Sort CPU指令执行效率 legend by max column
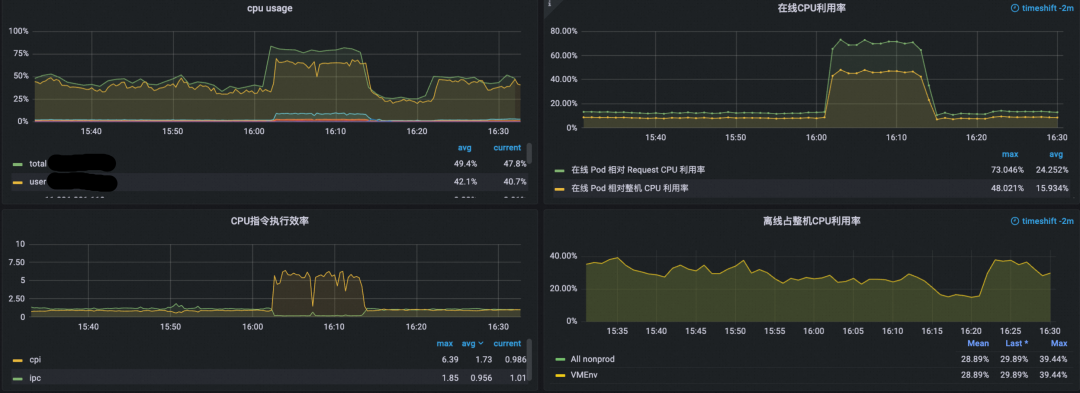This screenshot has height=393, width=1080. tap(444, 343)
